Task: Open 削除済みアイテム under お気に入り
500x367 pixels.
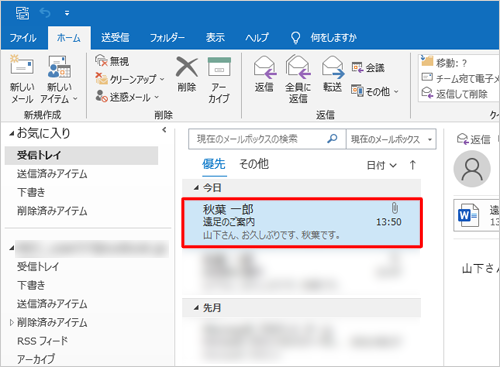Action: tap(52, 211)
